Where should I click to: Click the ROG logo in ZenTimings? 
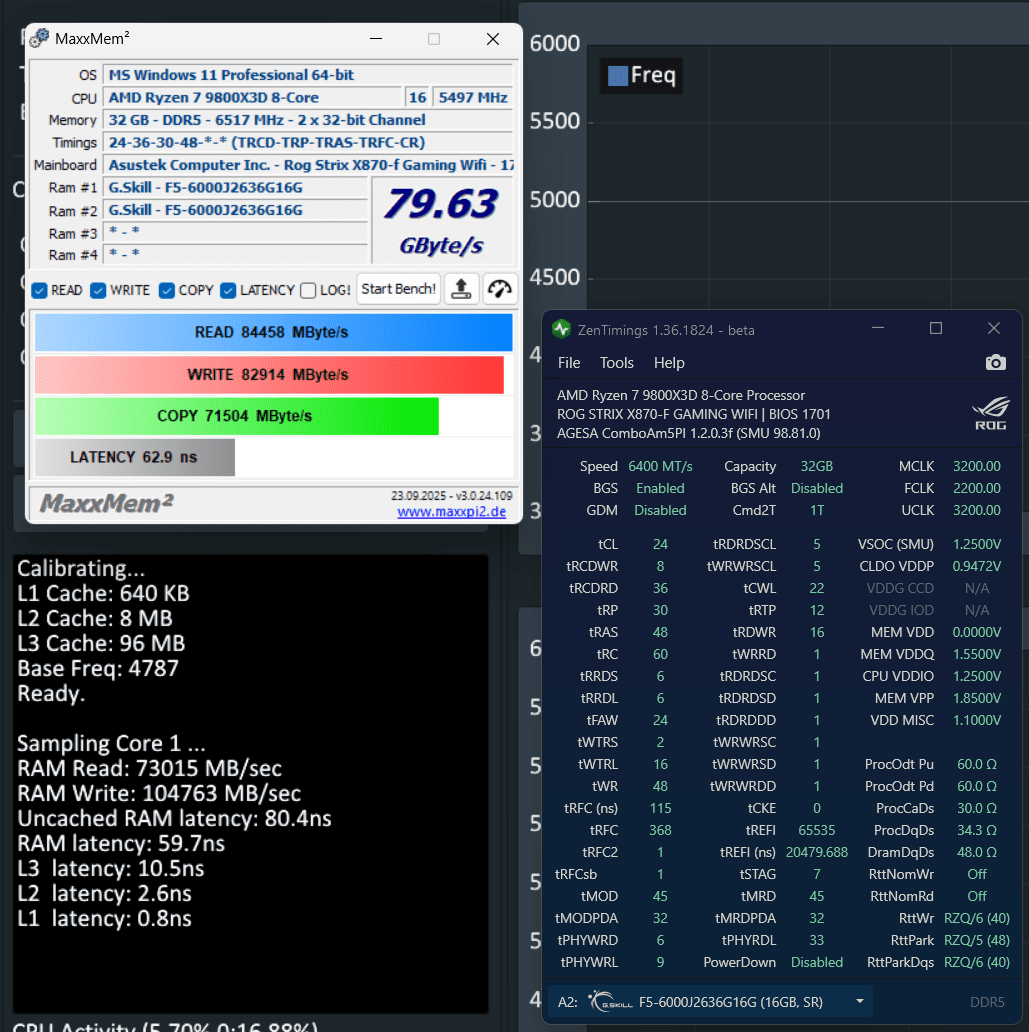tap(991, 414)
